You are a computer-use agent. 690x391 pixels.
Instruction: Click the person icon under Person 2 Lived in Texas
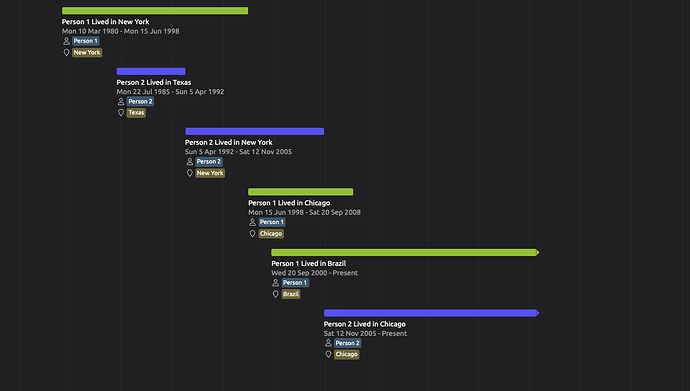tap(121, 102)
